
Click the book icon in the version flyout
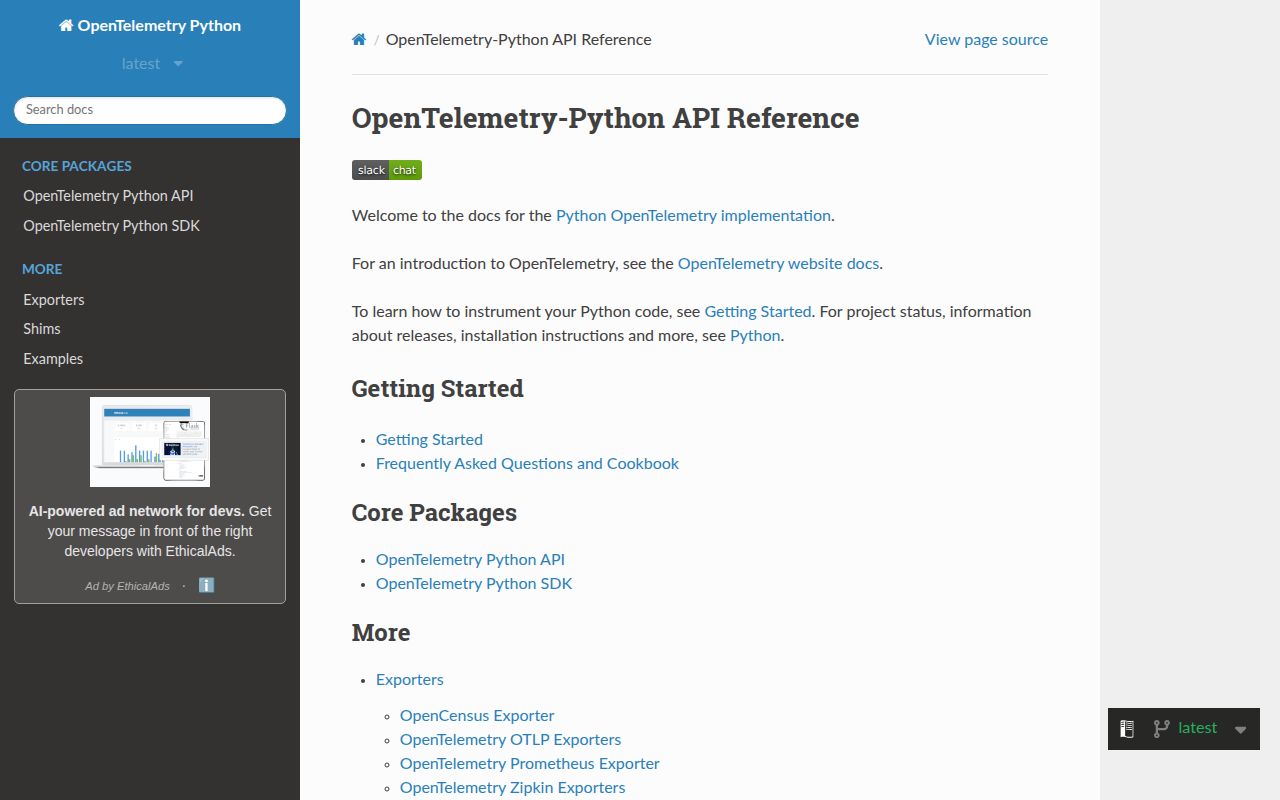[x=1127, y=729]
